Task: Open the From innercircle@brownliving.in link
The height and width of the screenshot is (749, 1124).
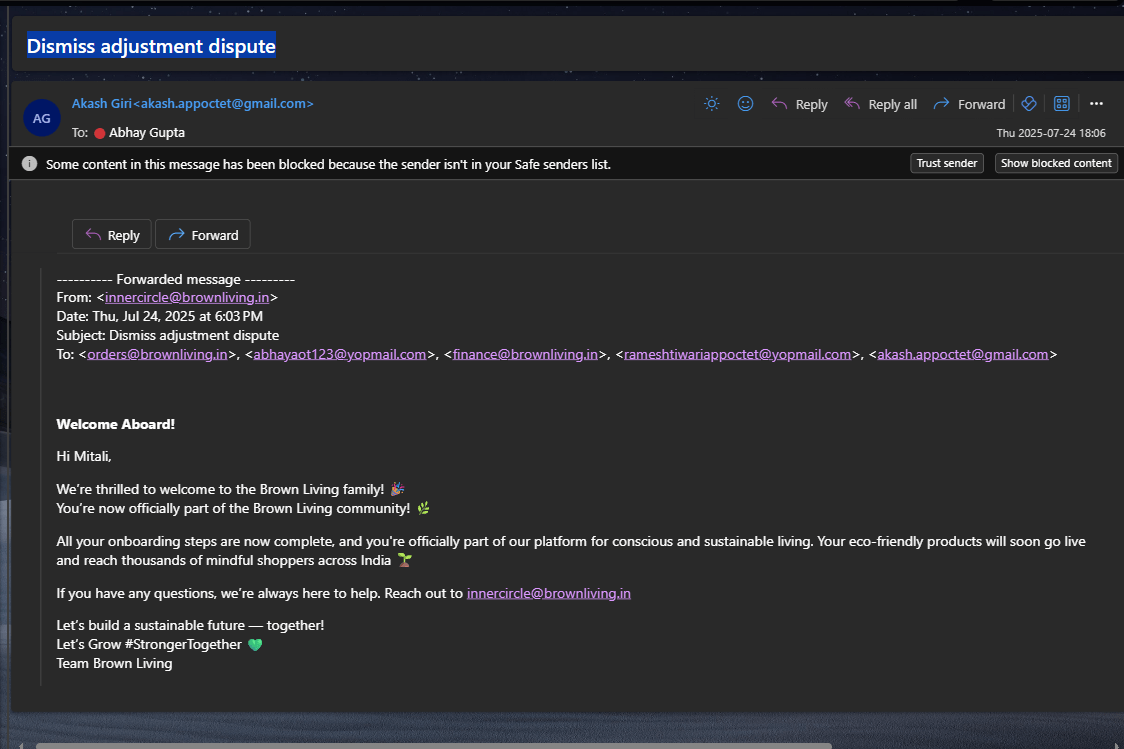Action: pyautogui.click(x=187, y=297)
